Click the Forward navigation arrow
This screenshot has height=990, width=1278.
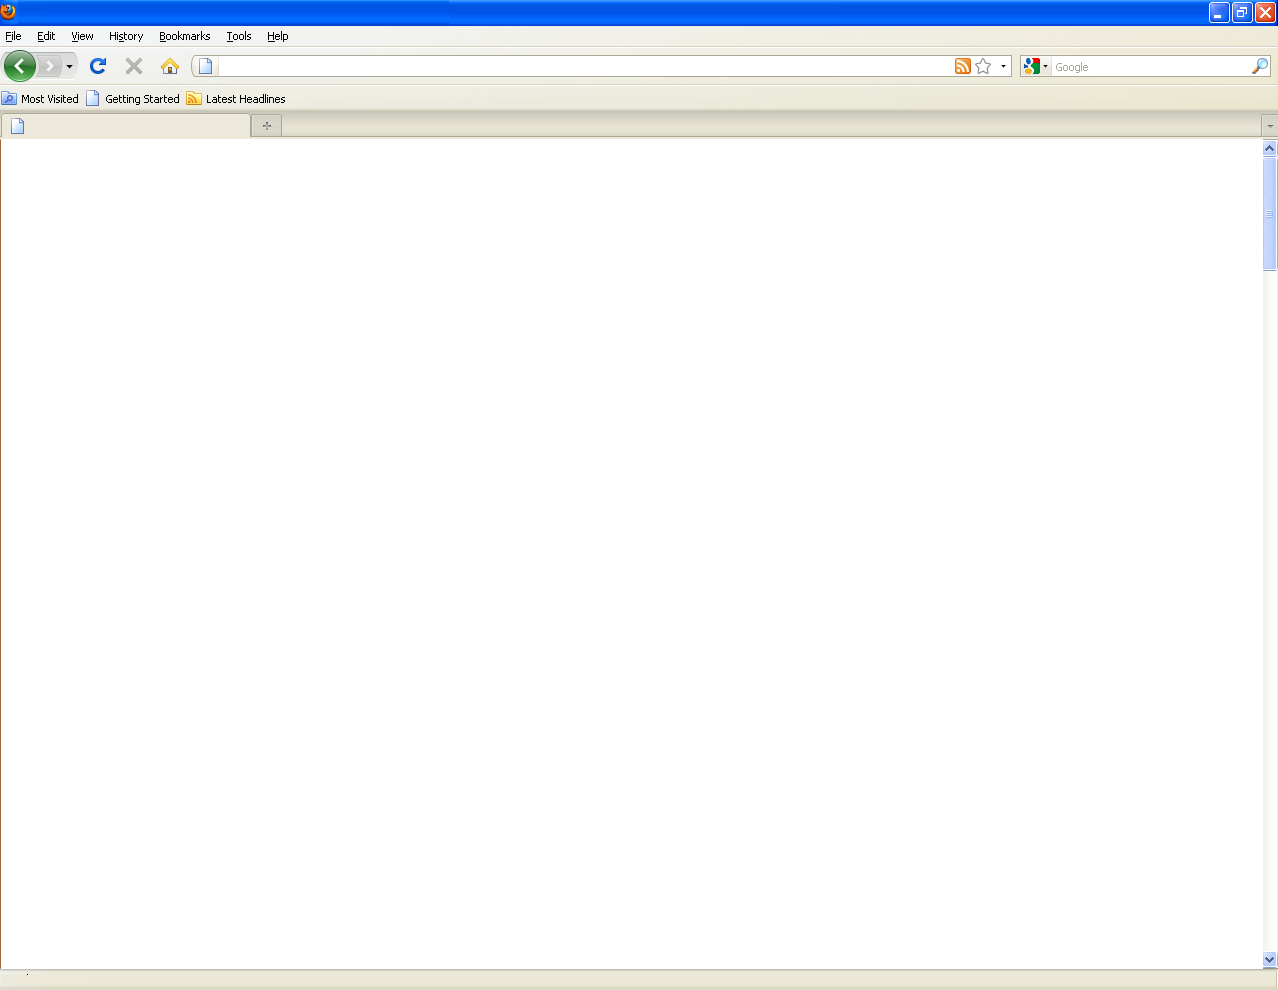tap(49, 66)
